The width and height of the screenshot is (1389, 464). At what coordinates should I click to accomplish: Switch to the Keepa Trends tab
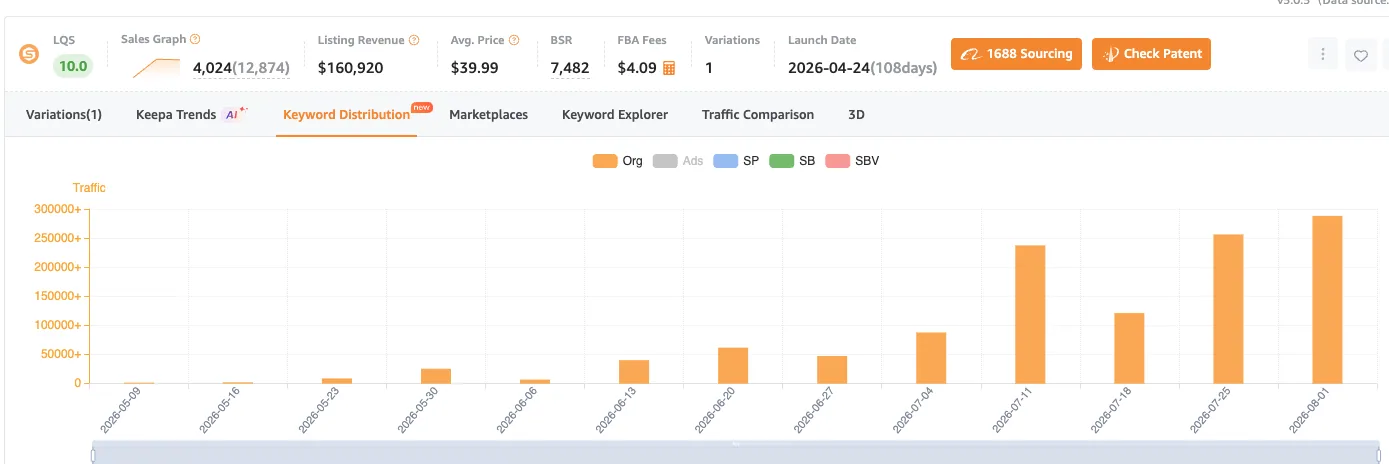pos(176,115)
